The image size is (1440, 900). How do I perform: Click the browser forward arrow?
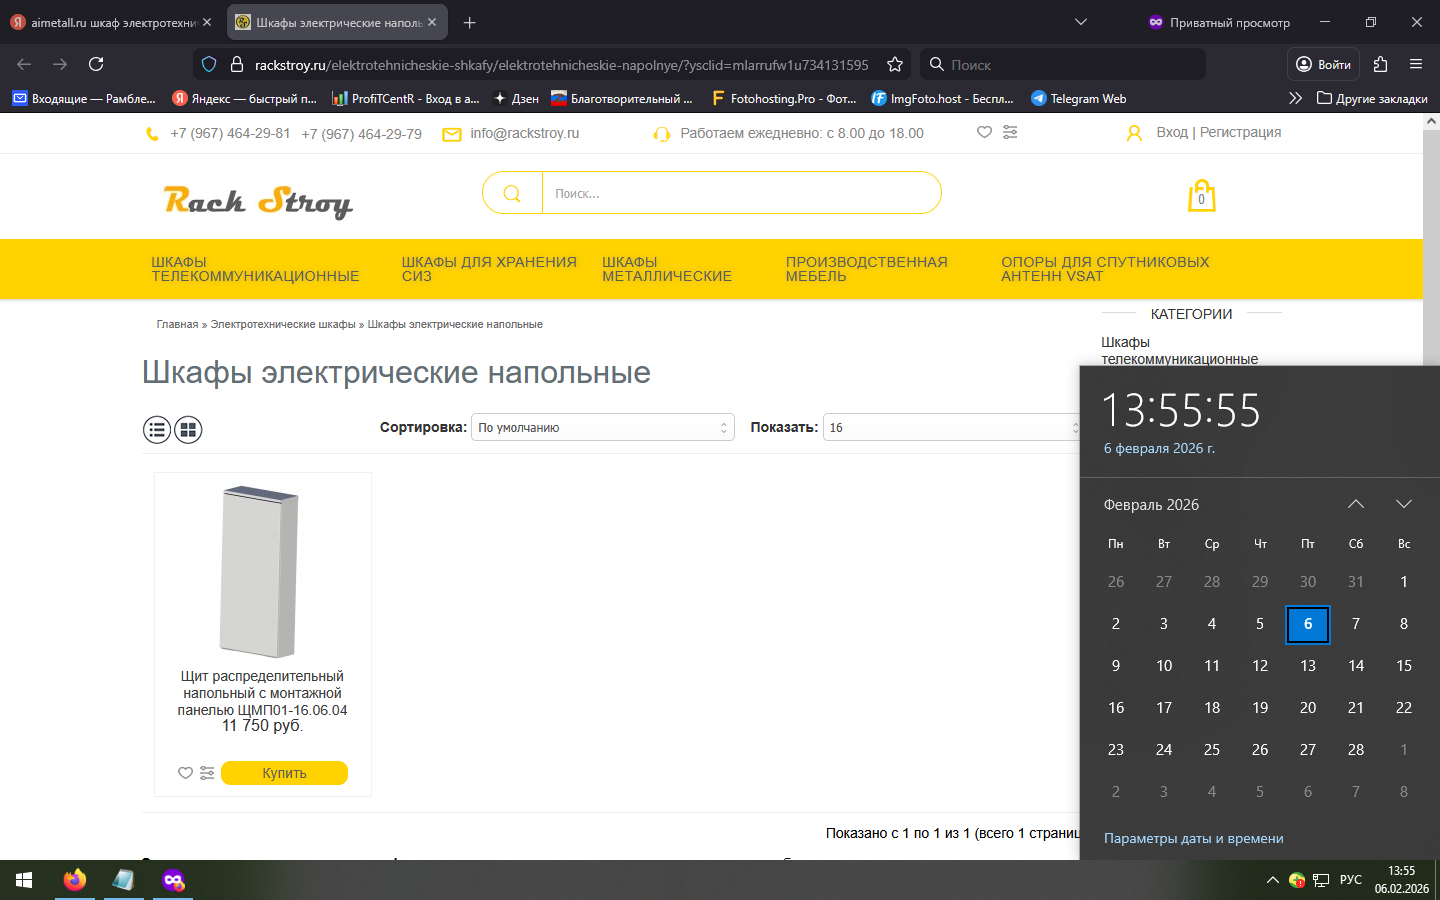pyautogui.click(x=60, y=64)
